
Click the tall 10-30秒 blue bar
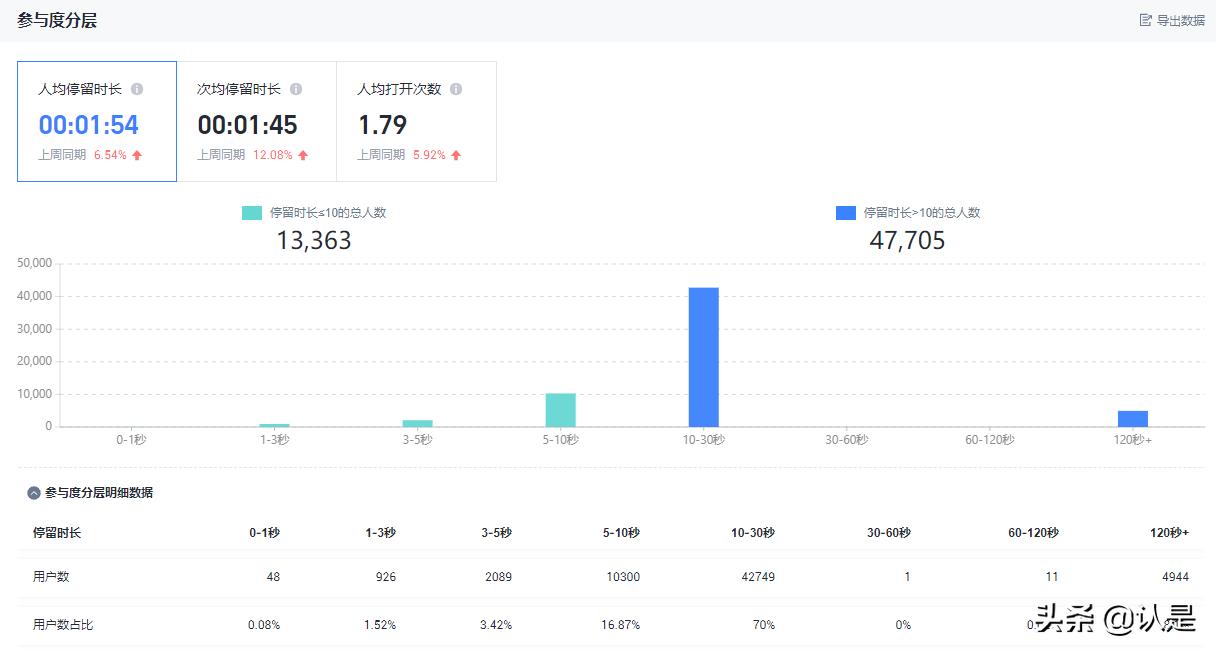pos(704,357)
